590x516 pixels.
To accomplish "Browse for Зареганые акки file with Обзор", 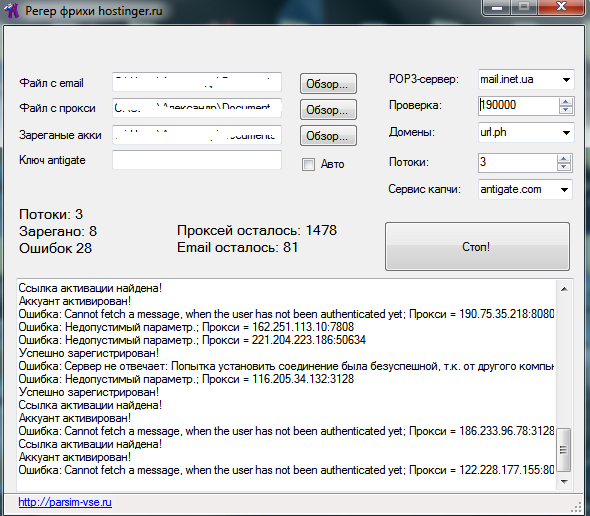I will click(328, 135).
